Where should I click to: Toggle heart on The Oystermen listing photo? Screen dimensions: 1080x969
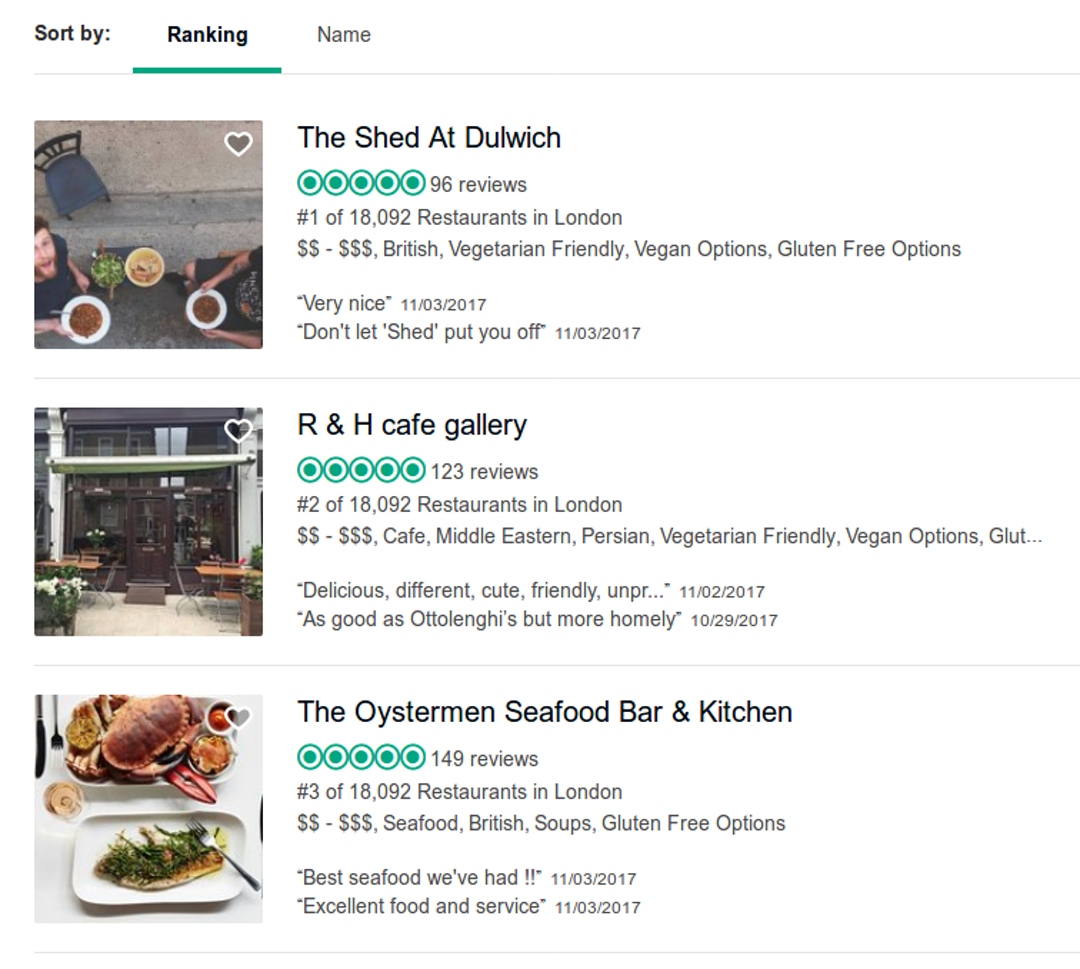tap(238, 718)
